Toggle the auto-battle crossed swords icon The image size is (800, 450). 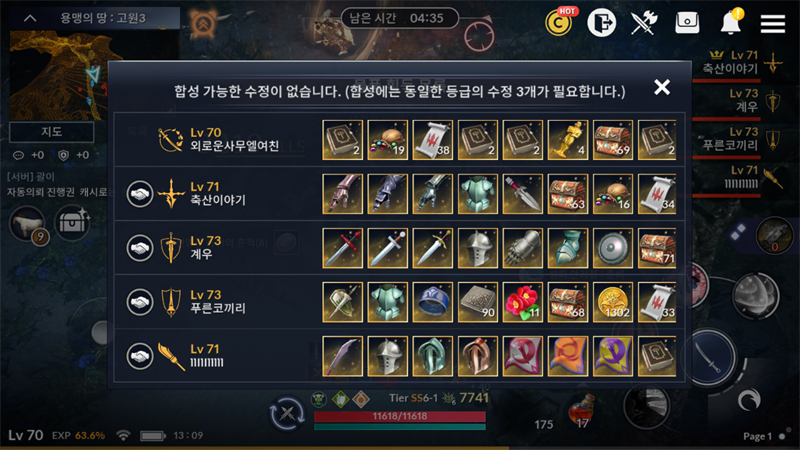[287, 413]
